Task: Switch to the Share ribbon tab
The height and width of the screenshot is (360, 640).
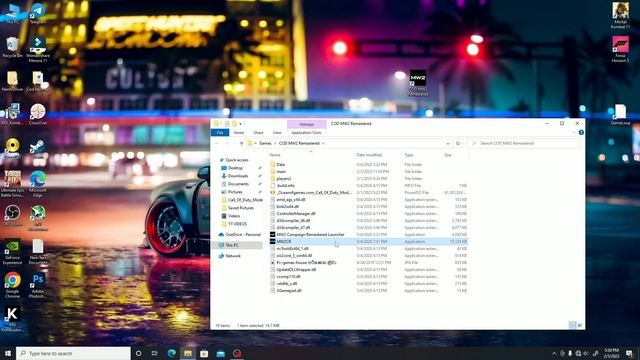Action: [258, 133]
